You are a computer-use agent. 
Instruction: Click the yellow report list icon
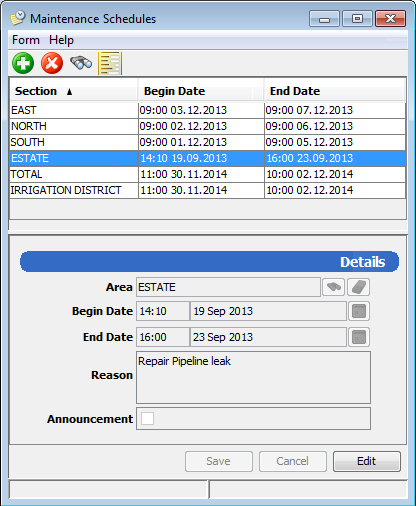coord(110,63)
